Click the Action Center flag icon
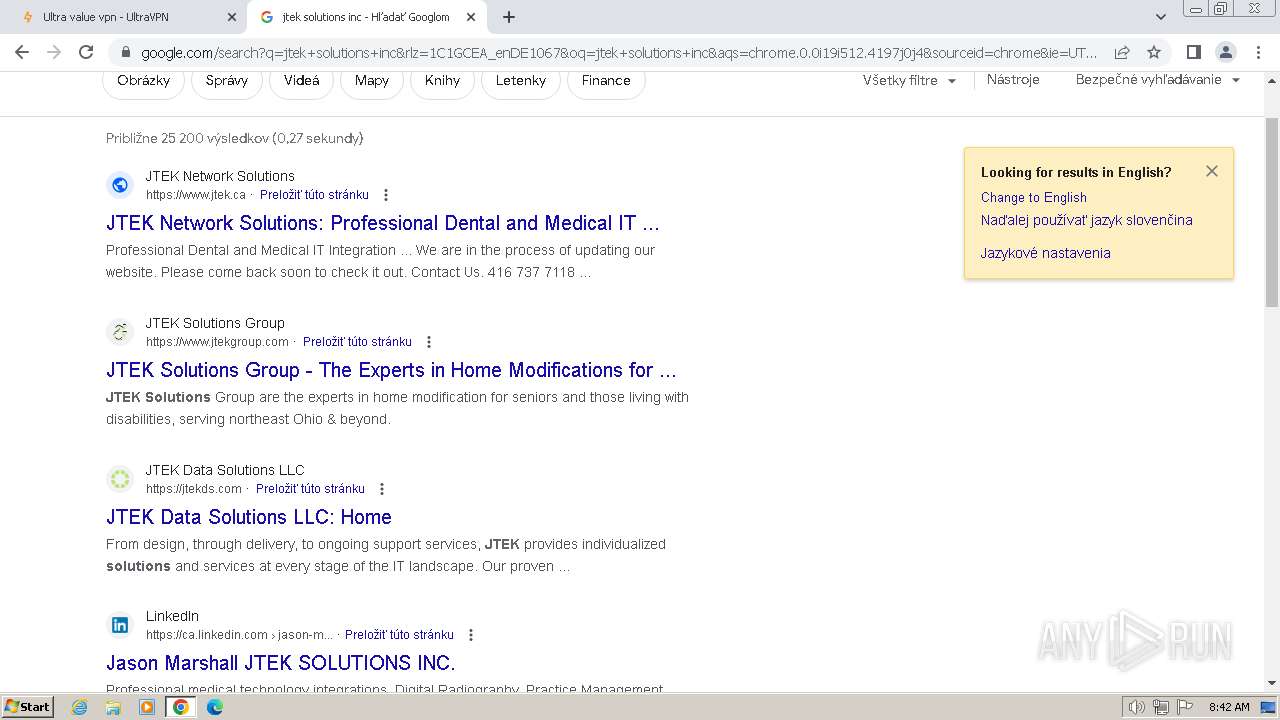Viewport: 1280px width, 720px height. pyautogui.click(x=1185, y=707)
